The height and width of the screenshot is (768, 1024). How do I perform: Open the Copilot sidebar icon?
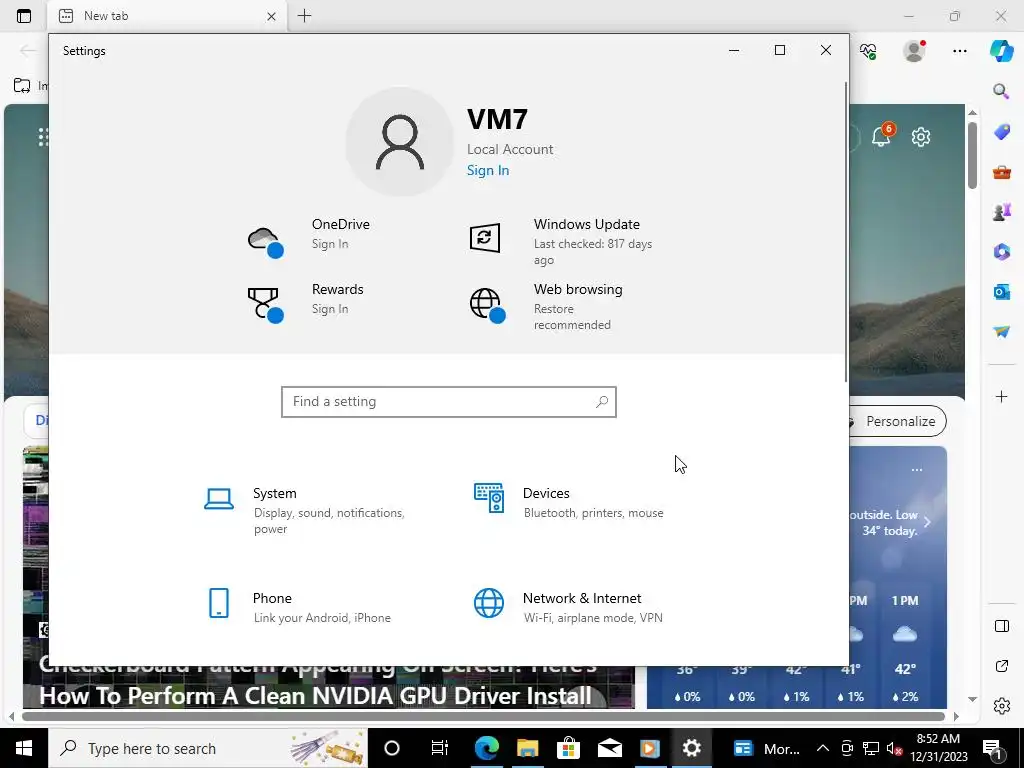click(1001, 50)
